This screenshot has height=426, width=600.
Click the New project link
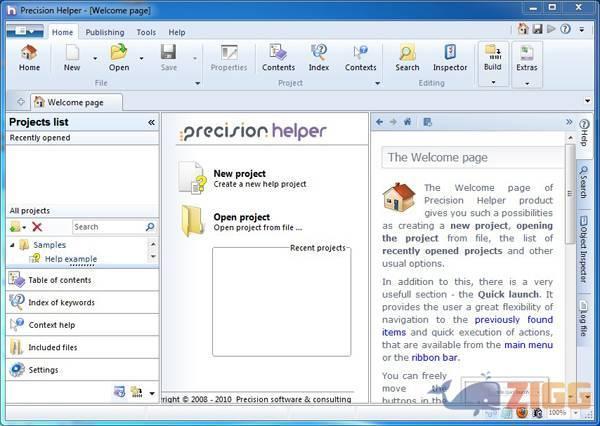[240, 173]
